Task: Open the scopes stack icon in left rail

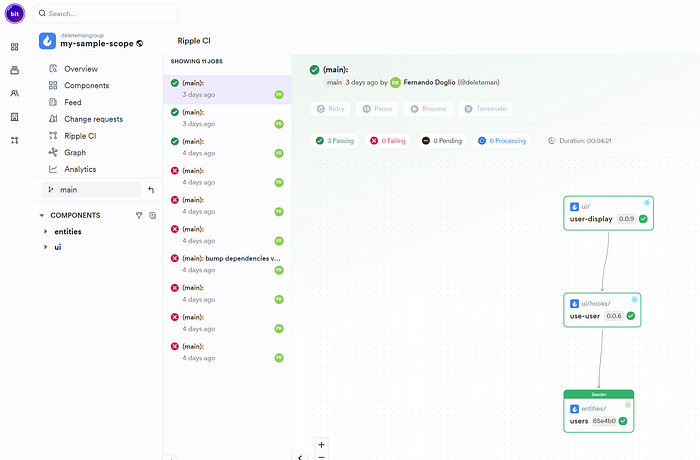Action: pyautogui.click(x=15, y=70)
